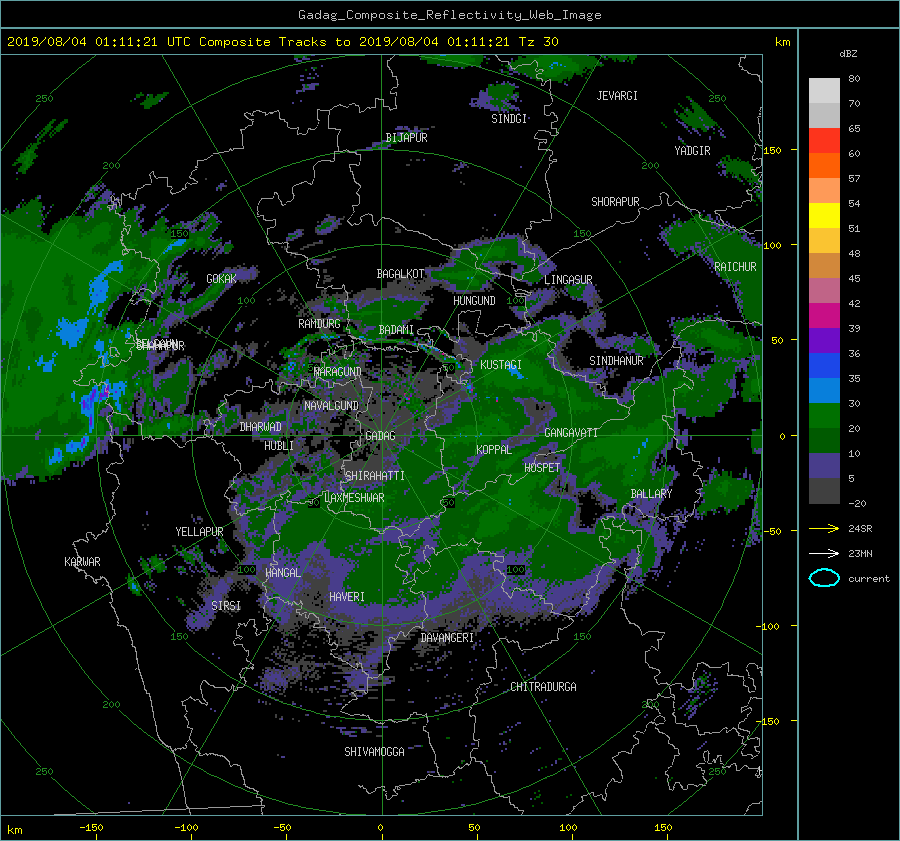
Task: Click the DAVANGERI city label
Action: coord(447,638)
